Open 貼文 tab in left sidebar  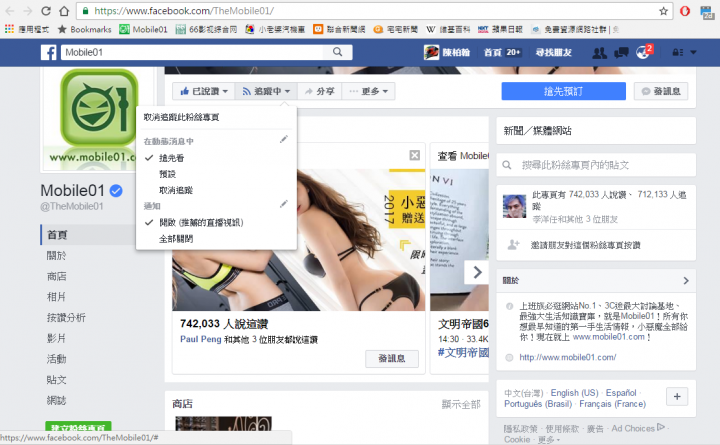point(56,380)
